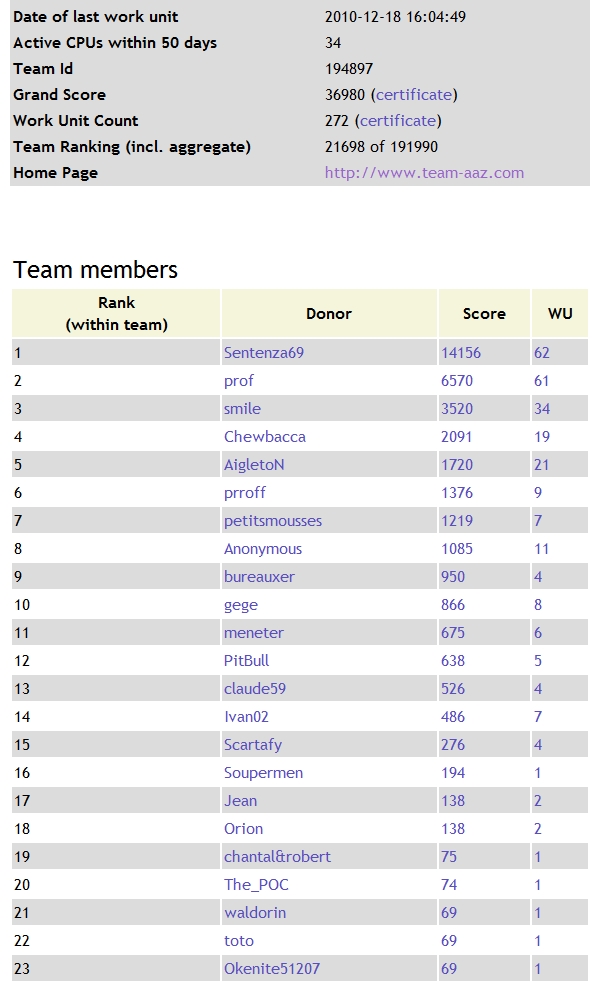Open the Anonymous donor entry
Image resolution: width=594 pixels, height=987 pixels.
(263, 549)
